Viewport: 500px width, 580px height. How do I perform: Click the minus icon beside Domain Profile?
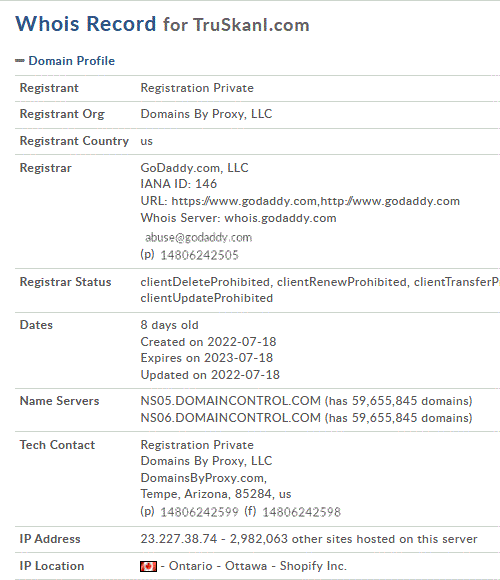pyautogui.click(x=20, y=61)
